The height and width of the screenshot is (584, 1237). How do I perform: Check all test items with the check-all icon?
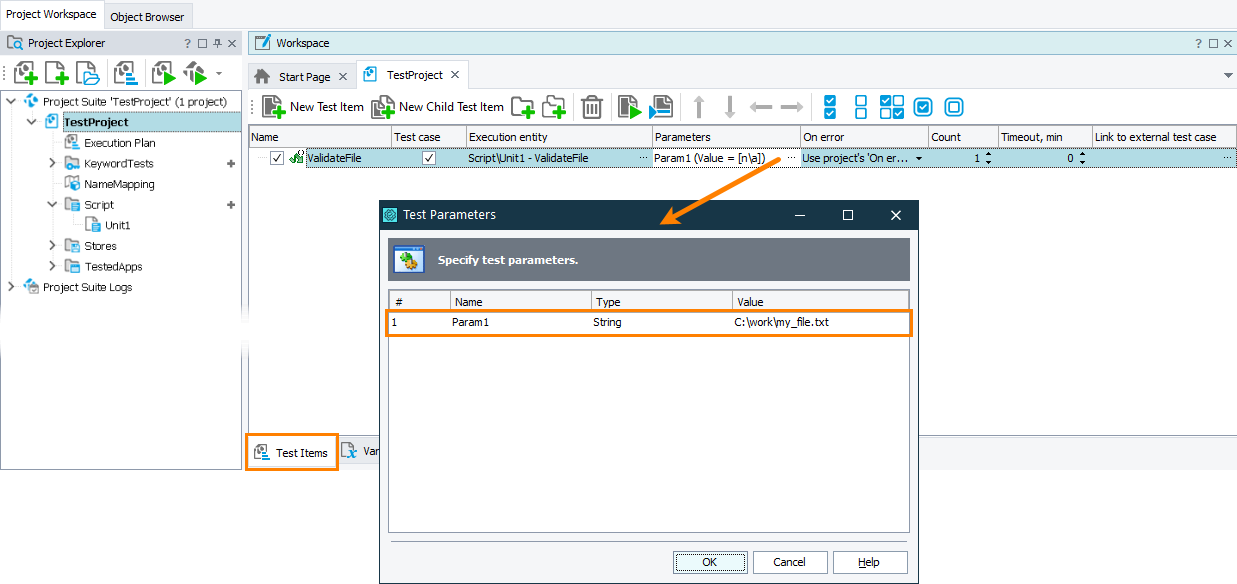click(x=828, y=107)
